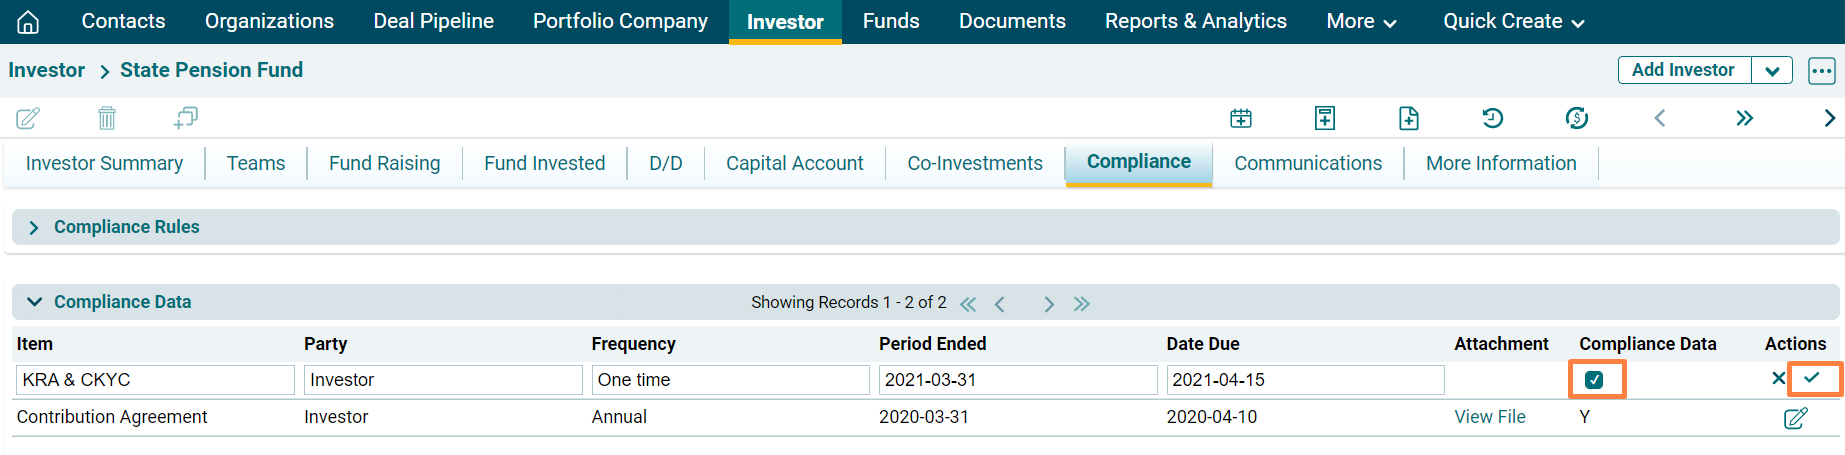Image resolution: width=1845 pixels, height=455 pixels.
Task: Edit the Contribution Agreement row
Action: 1795,418
